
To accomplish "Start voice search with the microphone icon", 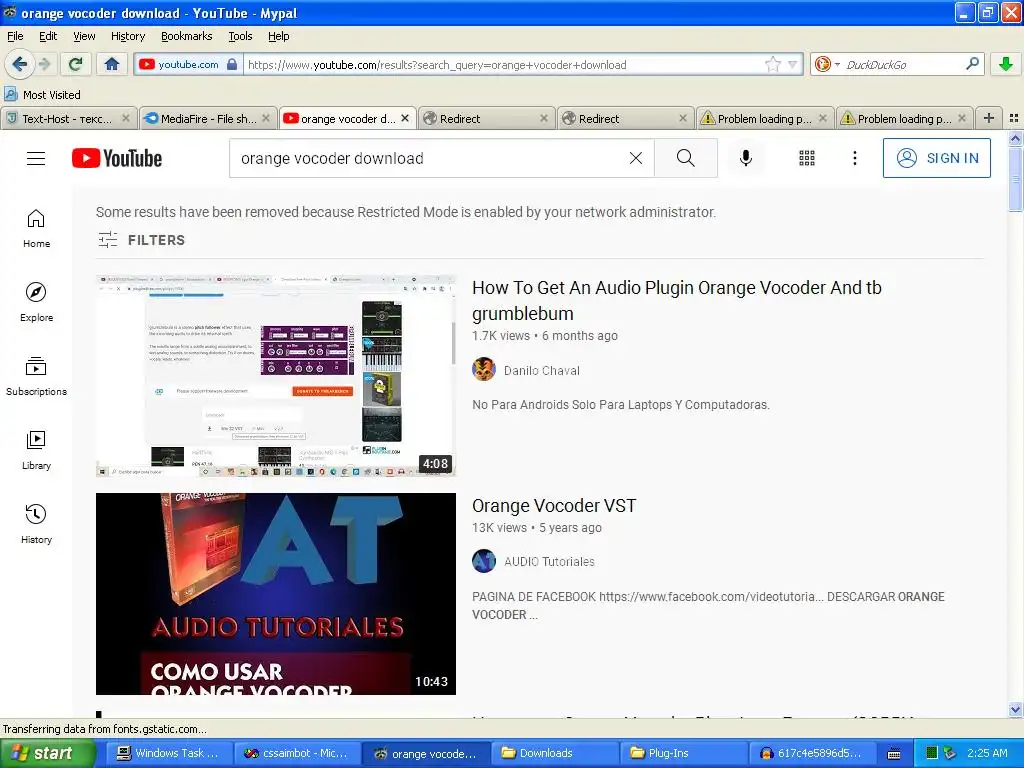I will point(746,158).
